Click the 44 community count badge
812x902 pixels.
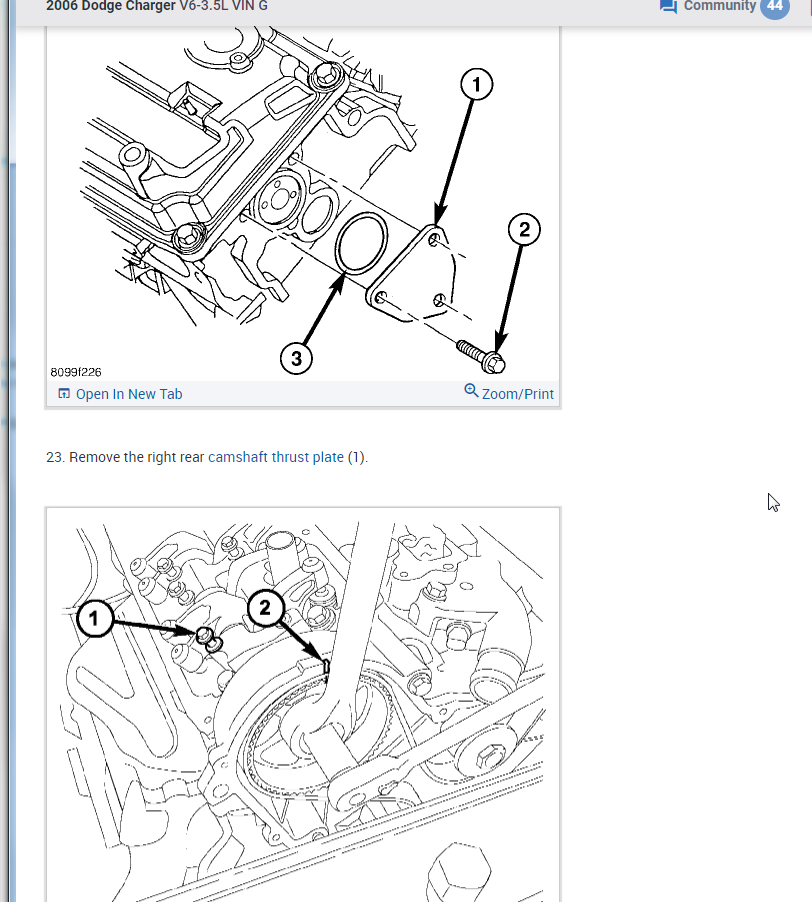tap(775, 6)
